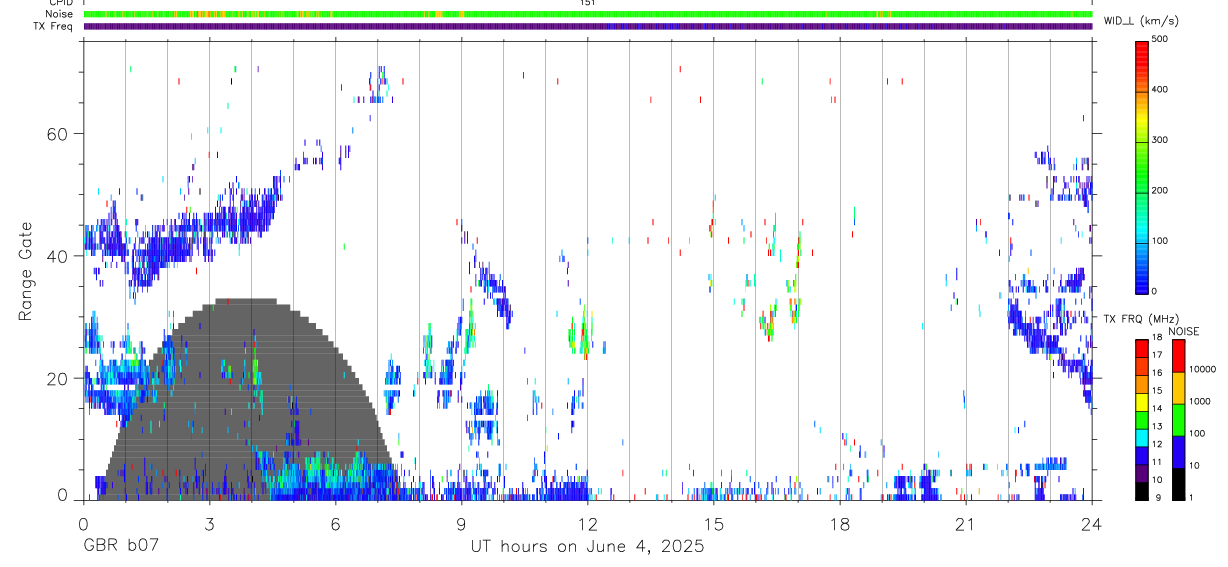This screenshot has width=1228, height=567.
Task: Click the 1000 noise tick label
Action: click(x=1200, y=401)
